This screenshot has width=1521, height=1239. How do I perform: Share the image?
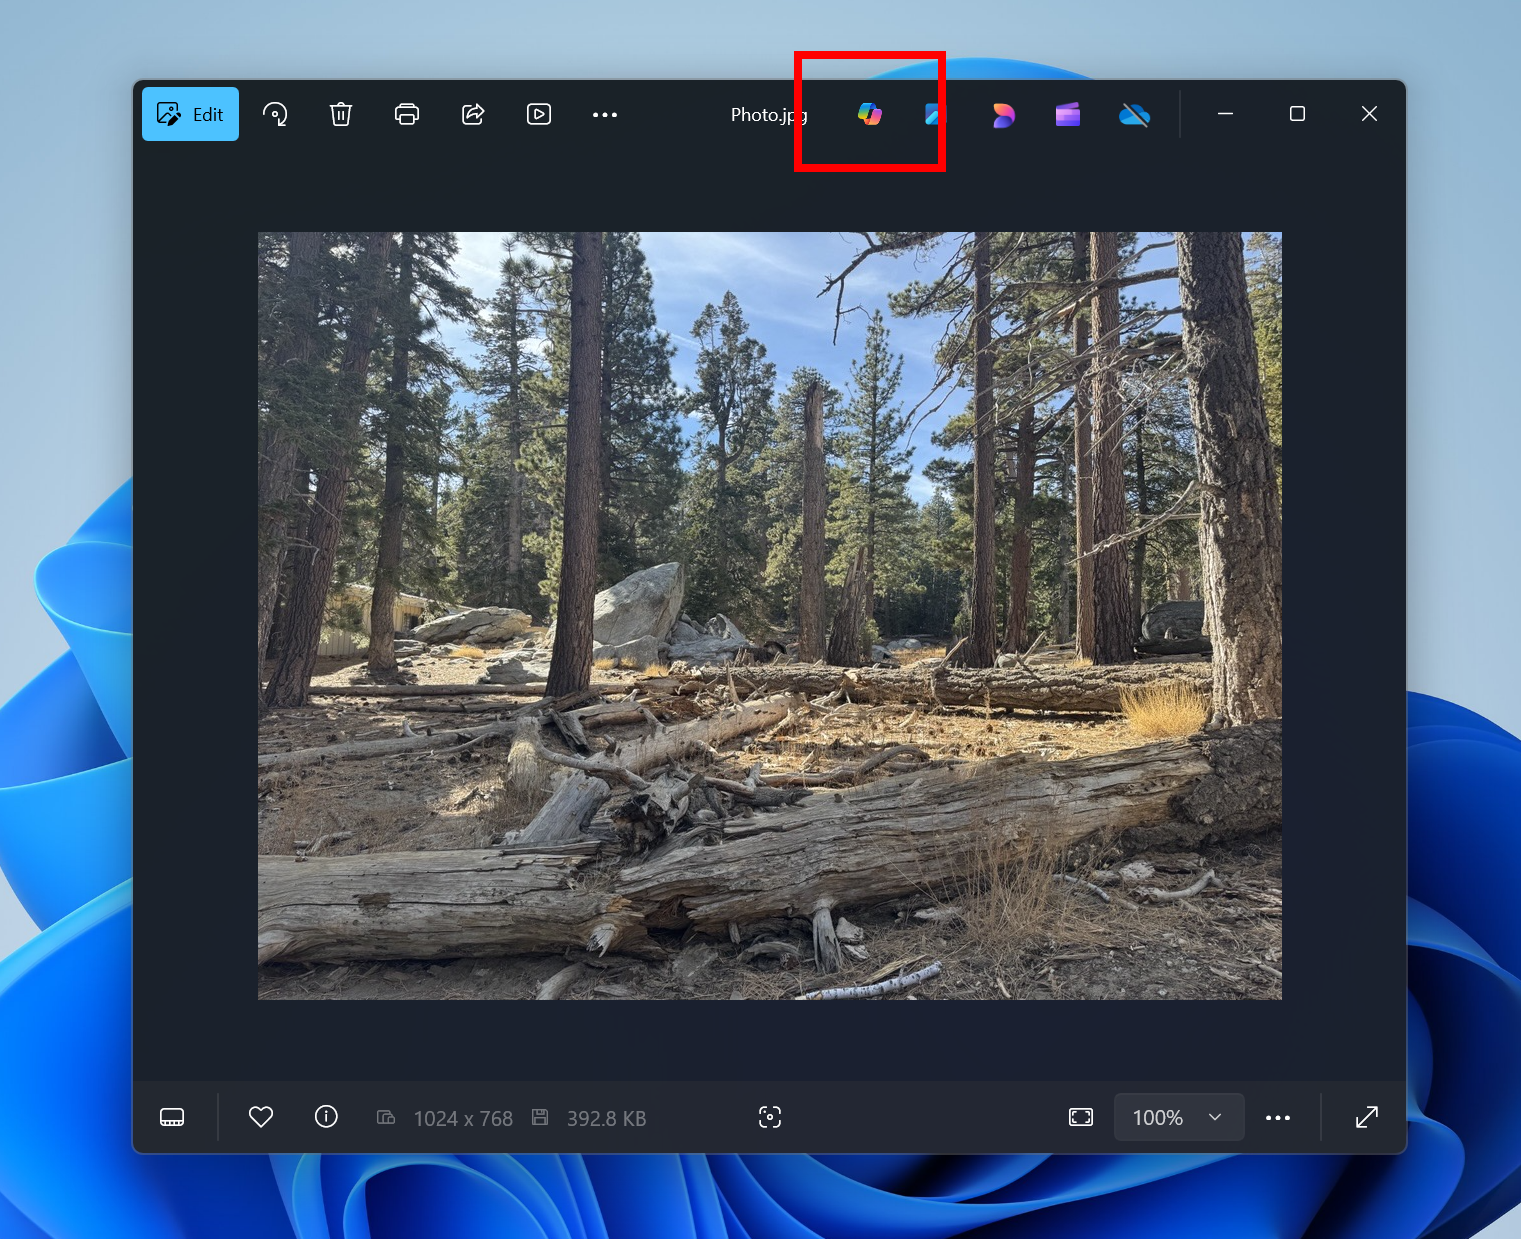tap(472, 113)
